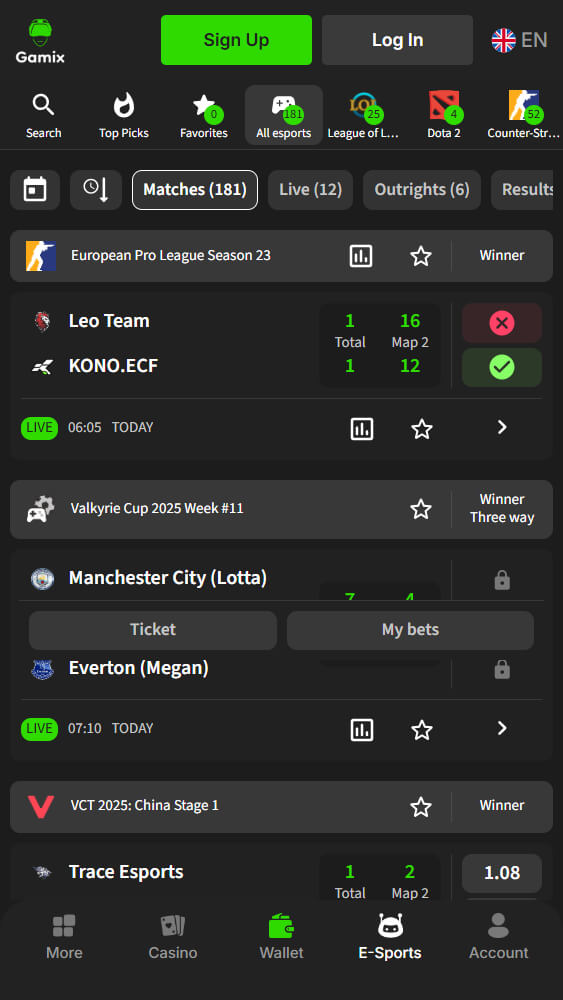Click the green Sign Up button
This screenshot has width=563, height=1000.
point(237,40)
